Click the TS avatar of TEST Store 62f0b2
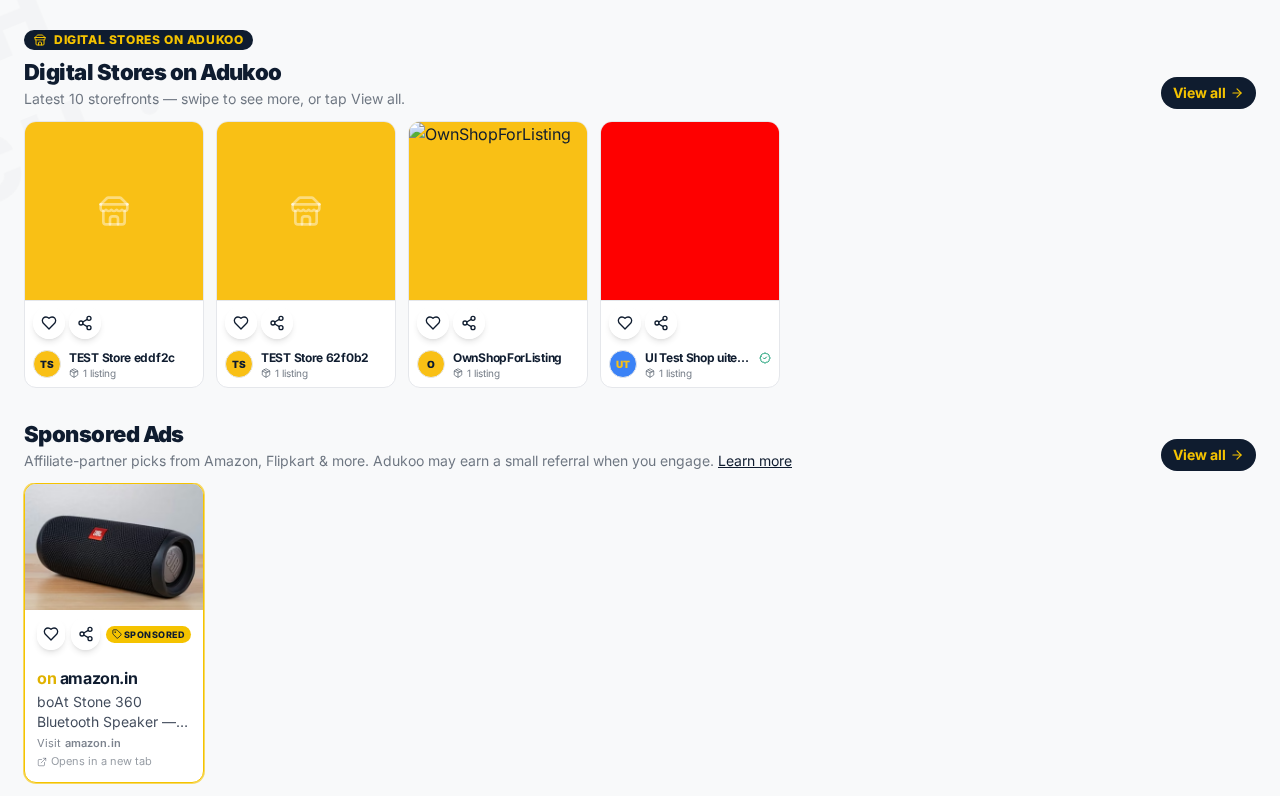Viewport: 1280px width, 796px height. (239, 364)
